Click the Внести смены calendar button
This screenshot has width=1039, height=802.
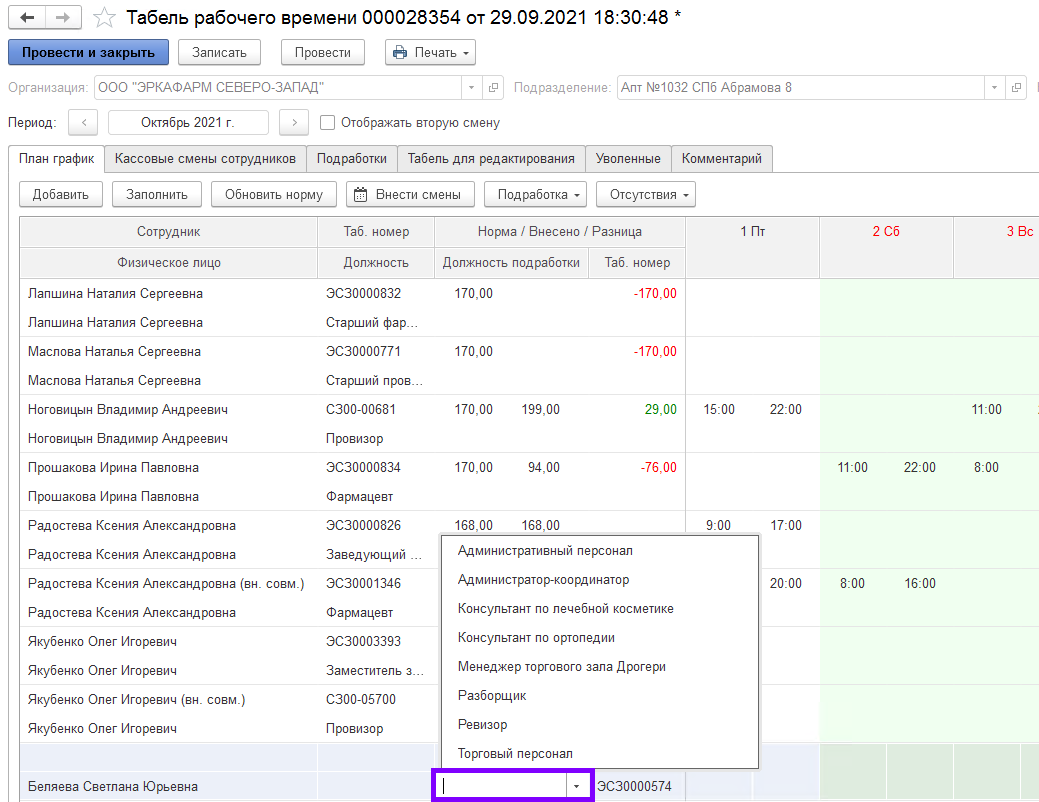(409, 194)
